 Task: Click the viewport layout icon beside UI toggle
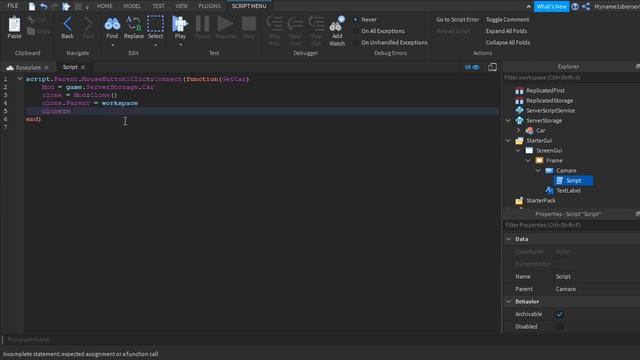[x=493, y=67]
